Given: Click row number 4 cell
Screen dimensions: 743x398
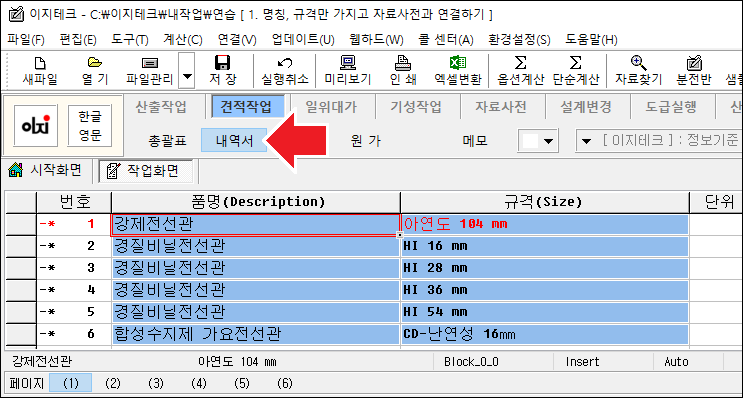Looking at the screenshot, I should tap(74, 290).
